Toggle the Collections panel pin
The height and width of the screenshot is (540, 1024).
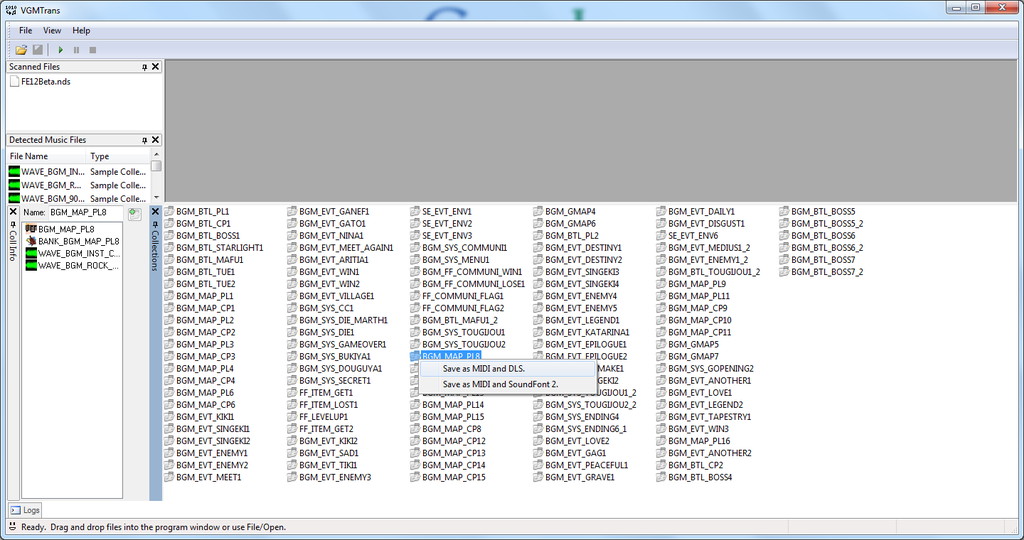tap(155, 225)
